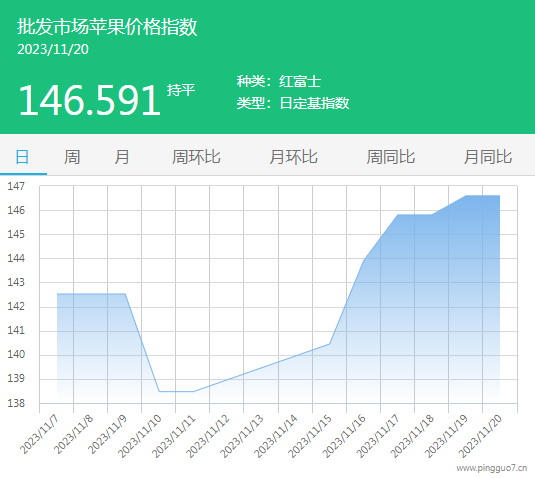Open the 月同比 tab
The height and width of the screenshot is (478, 535).
tap(488, 157)
